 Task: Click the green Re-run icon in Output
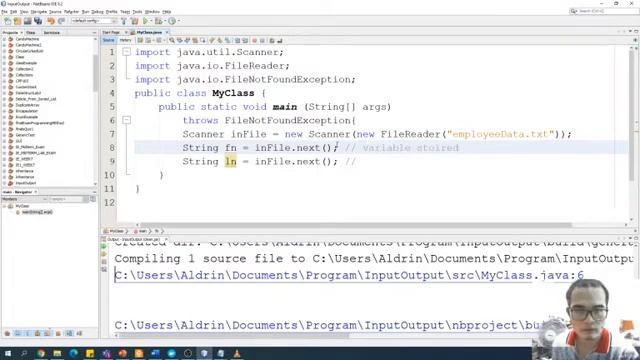(104, 246)
